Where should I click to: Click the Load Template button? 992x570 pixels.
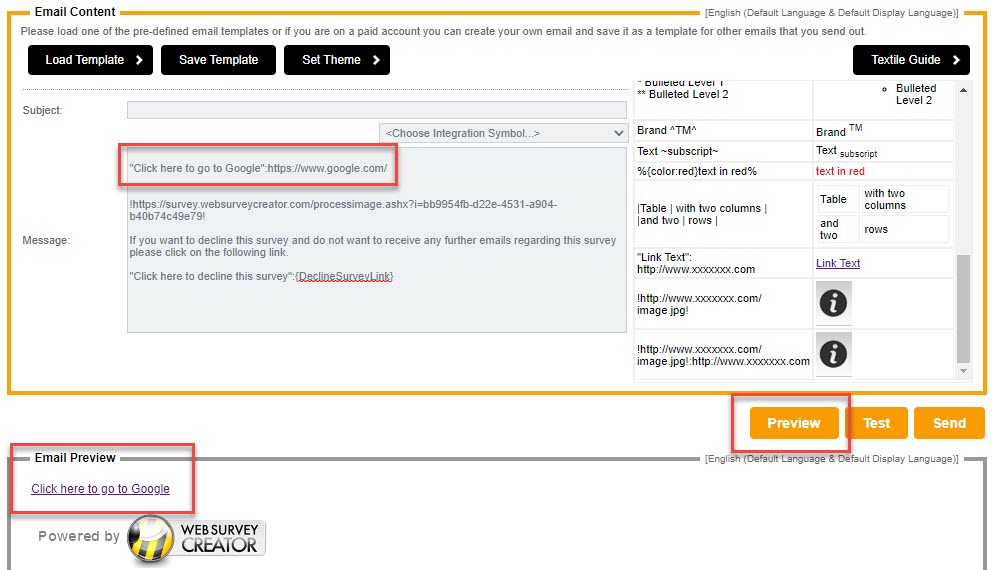(90, 60)
